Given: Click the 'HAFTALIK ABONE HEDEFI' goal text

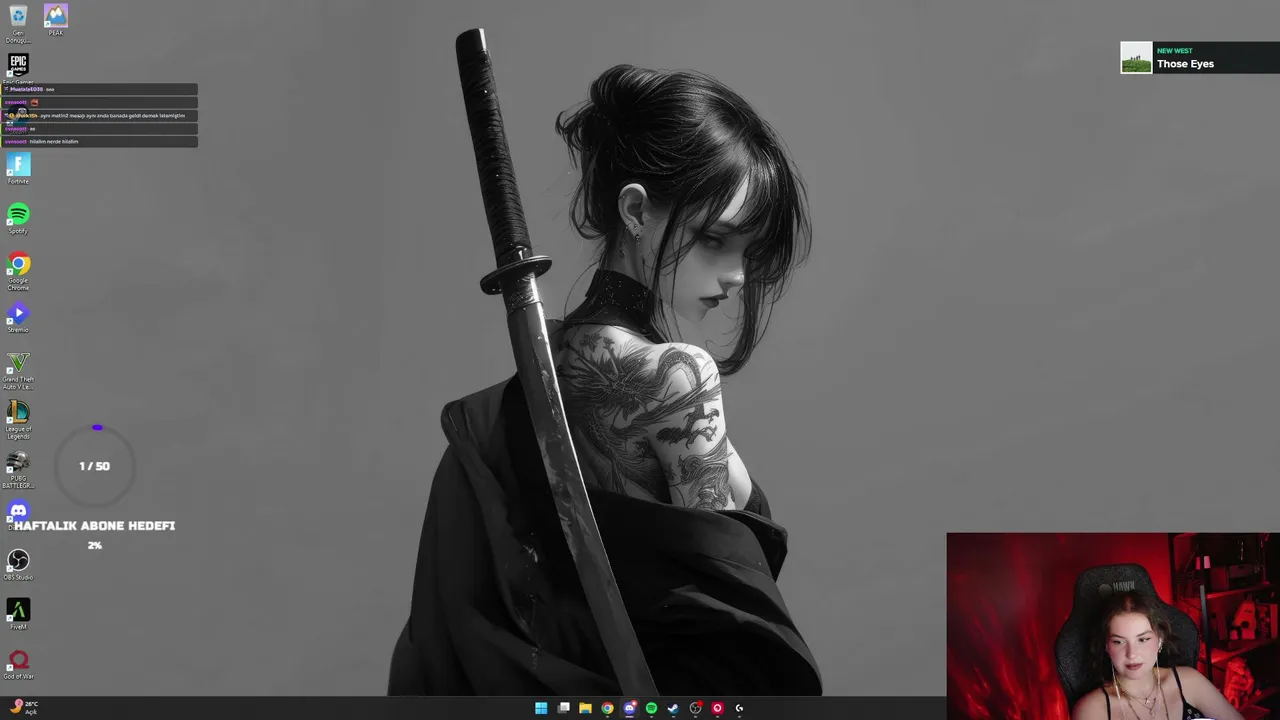Looking at the screenshot, I should click(x=95, y=525).
